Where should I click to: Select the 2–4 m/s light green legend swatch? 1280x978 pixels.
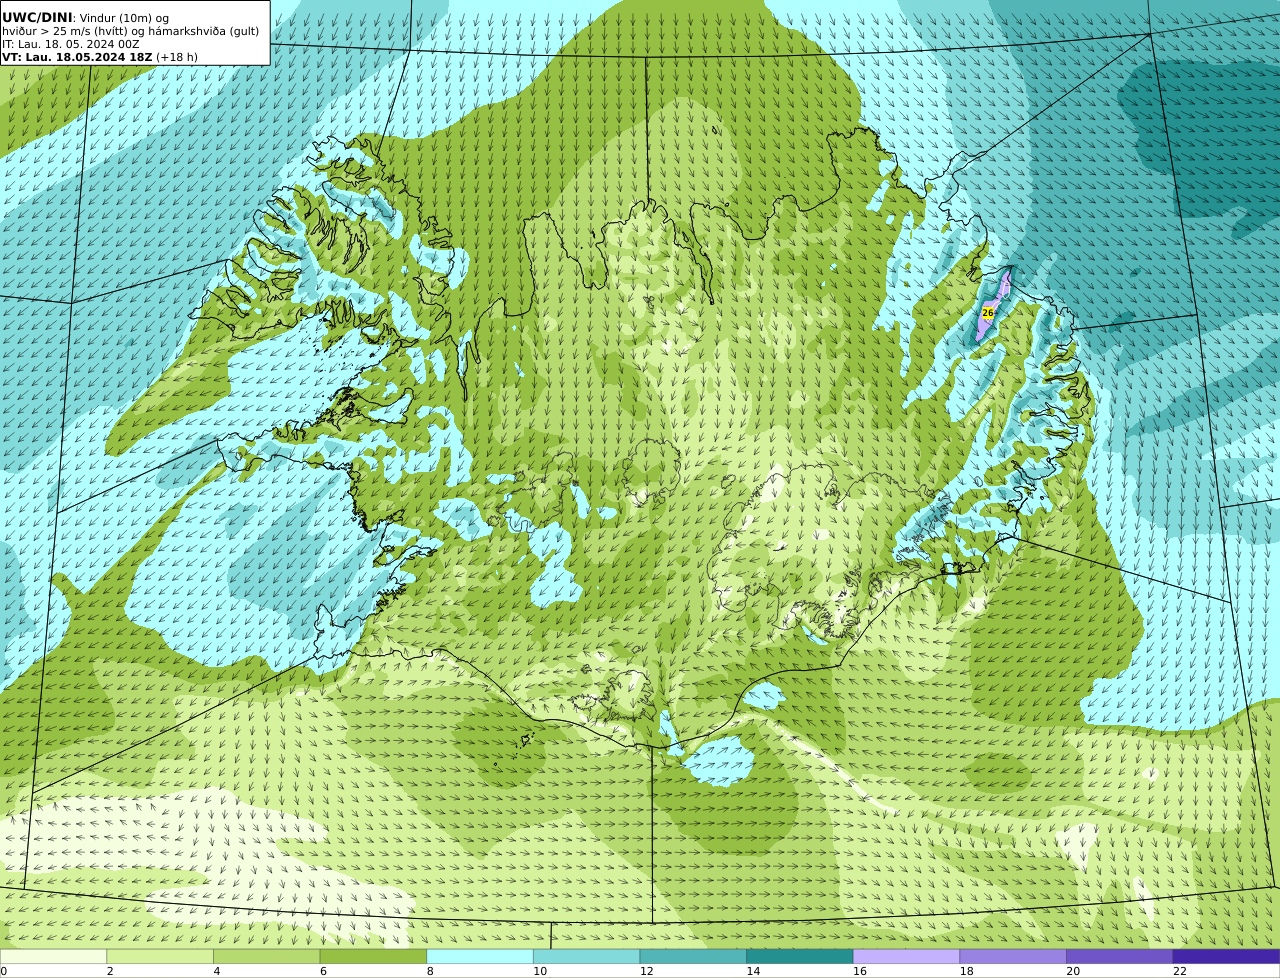[x=160, y=956]
